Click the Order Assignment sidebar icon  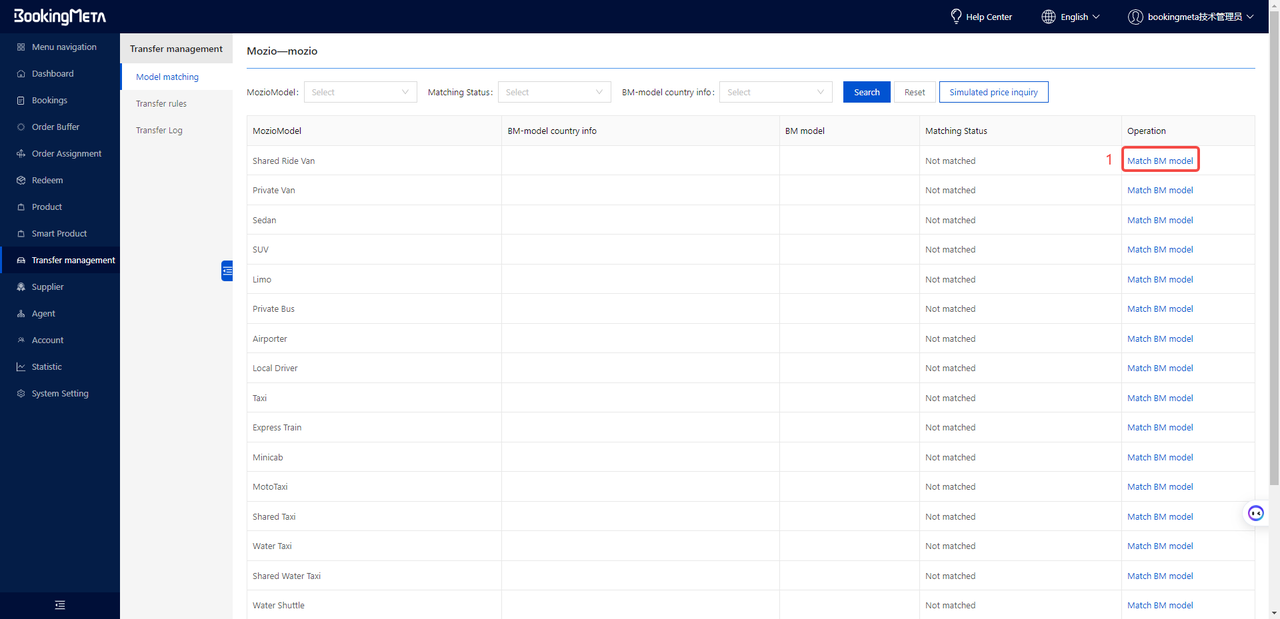tap(21, 154)
